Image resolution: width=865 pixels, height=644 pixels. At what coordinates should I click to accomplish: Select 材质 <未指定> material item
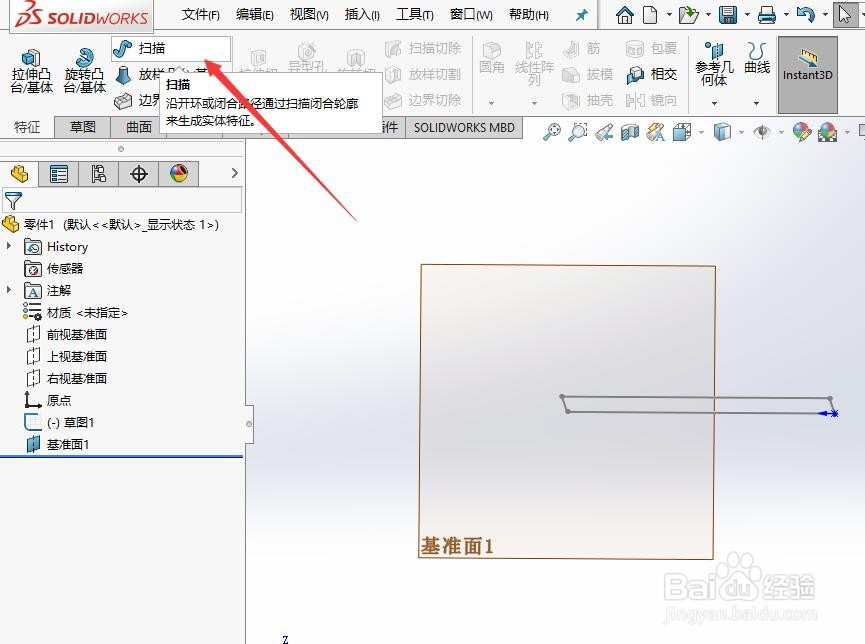point(75,313)
